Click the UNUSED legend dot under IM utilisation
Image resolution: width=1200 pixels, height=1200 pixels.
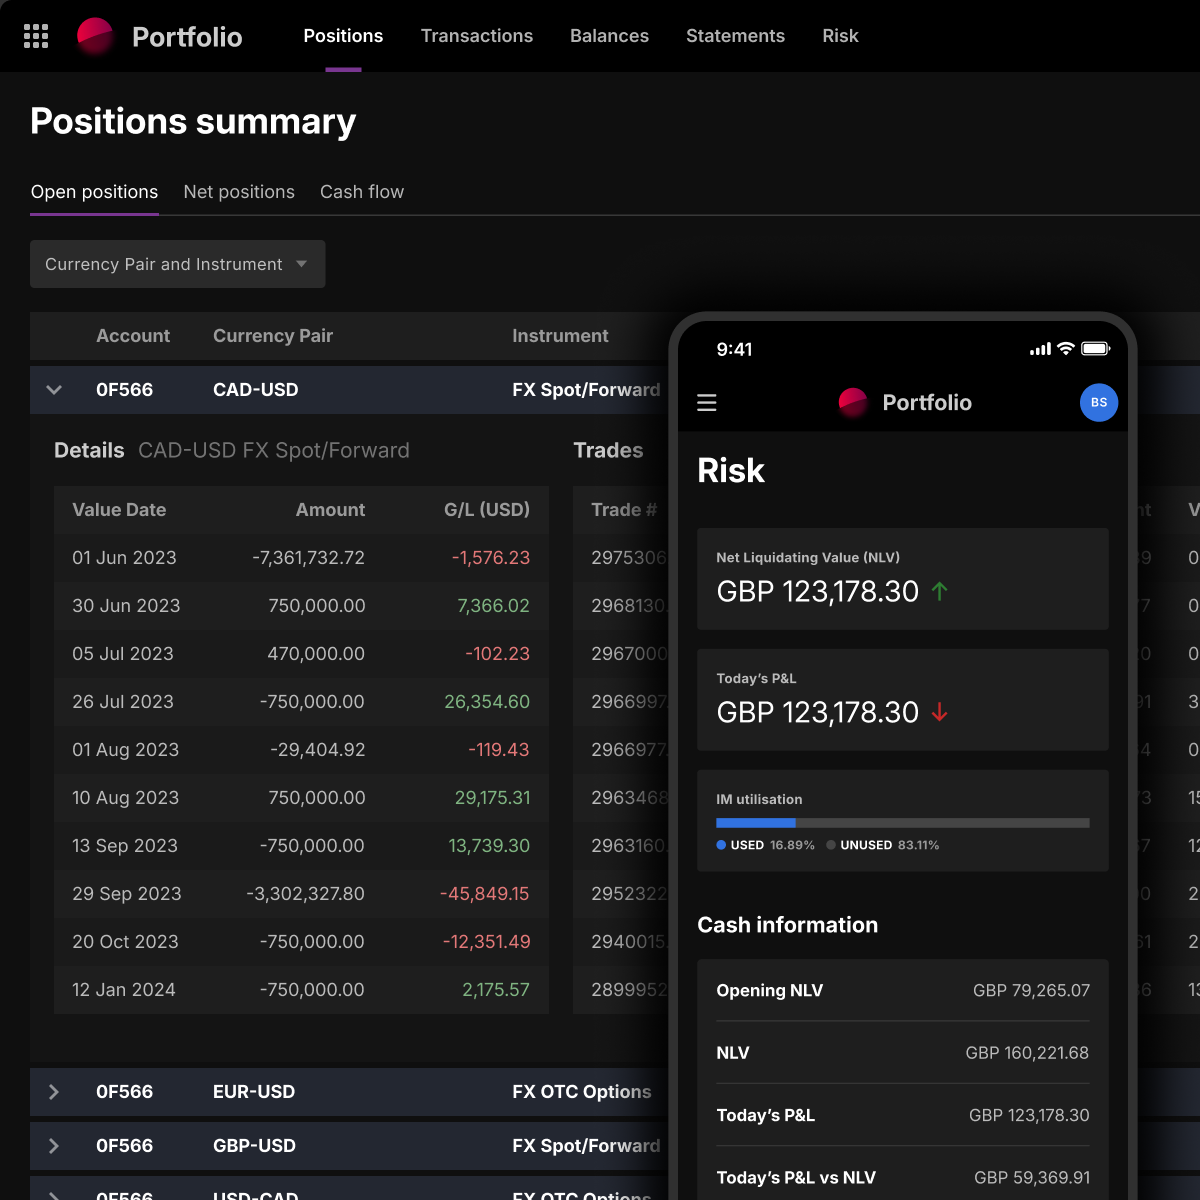pos(830,845)
